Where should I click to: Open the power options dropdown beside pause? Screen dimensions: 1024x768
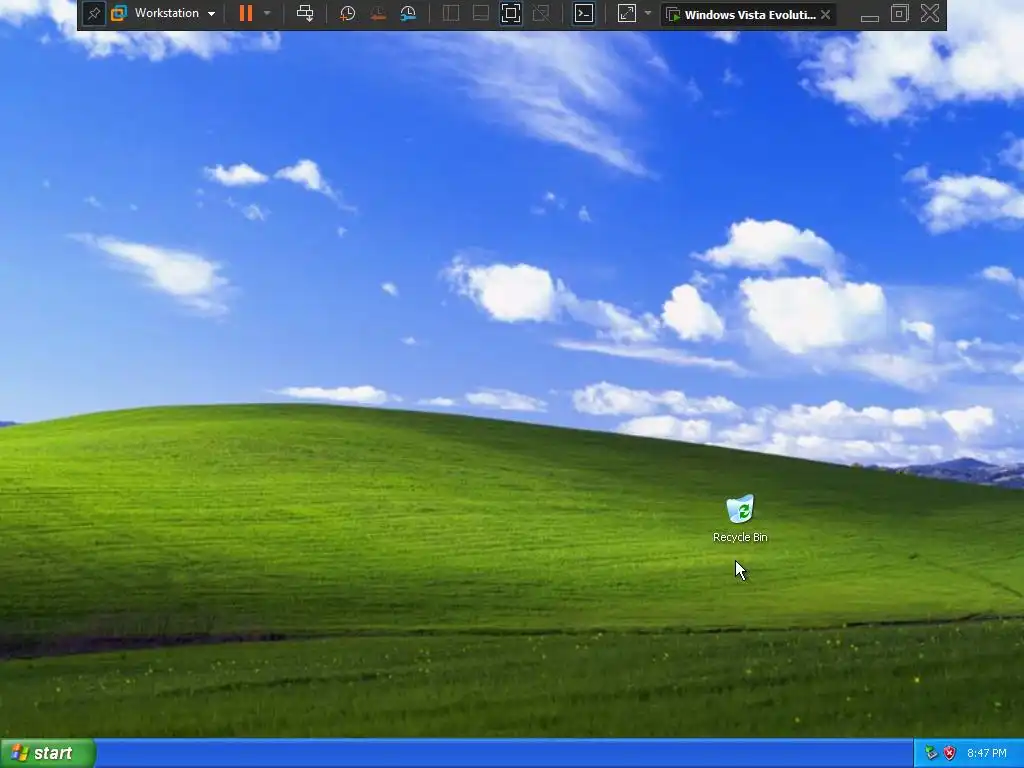pos(267,13)
